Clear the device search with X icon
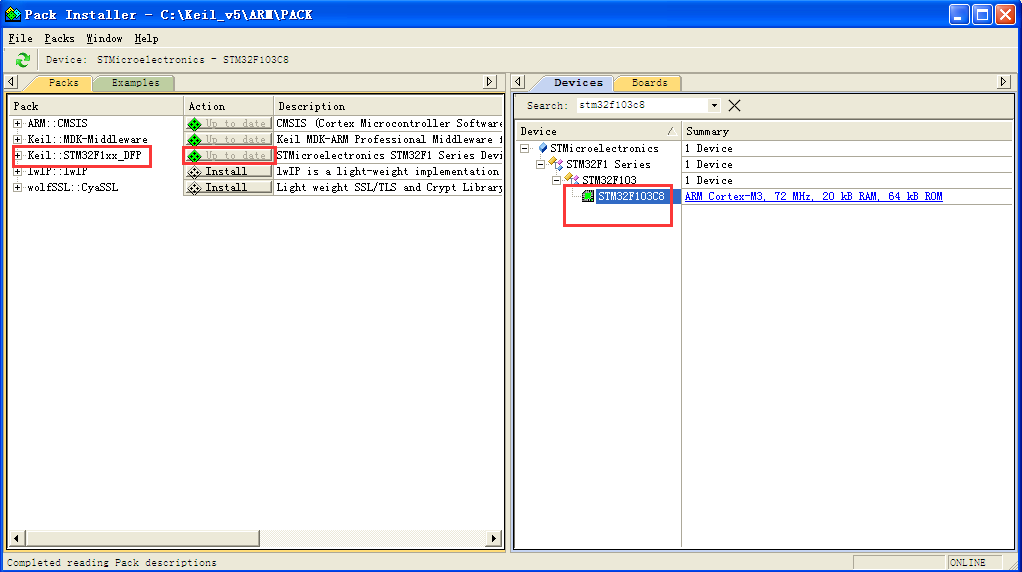Image resolution: width=1022 pixels, height=572 pixels. point(735,106)
